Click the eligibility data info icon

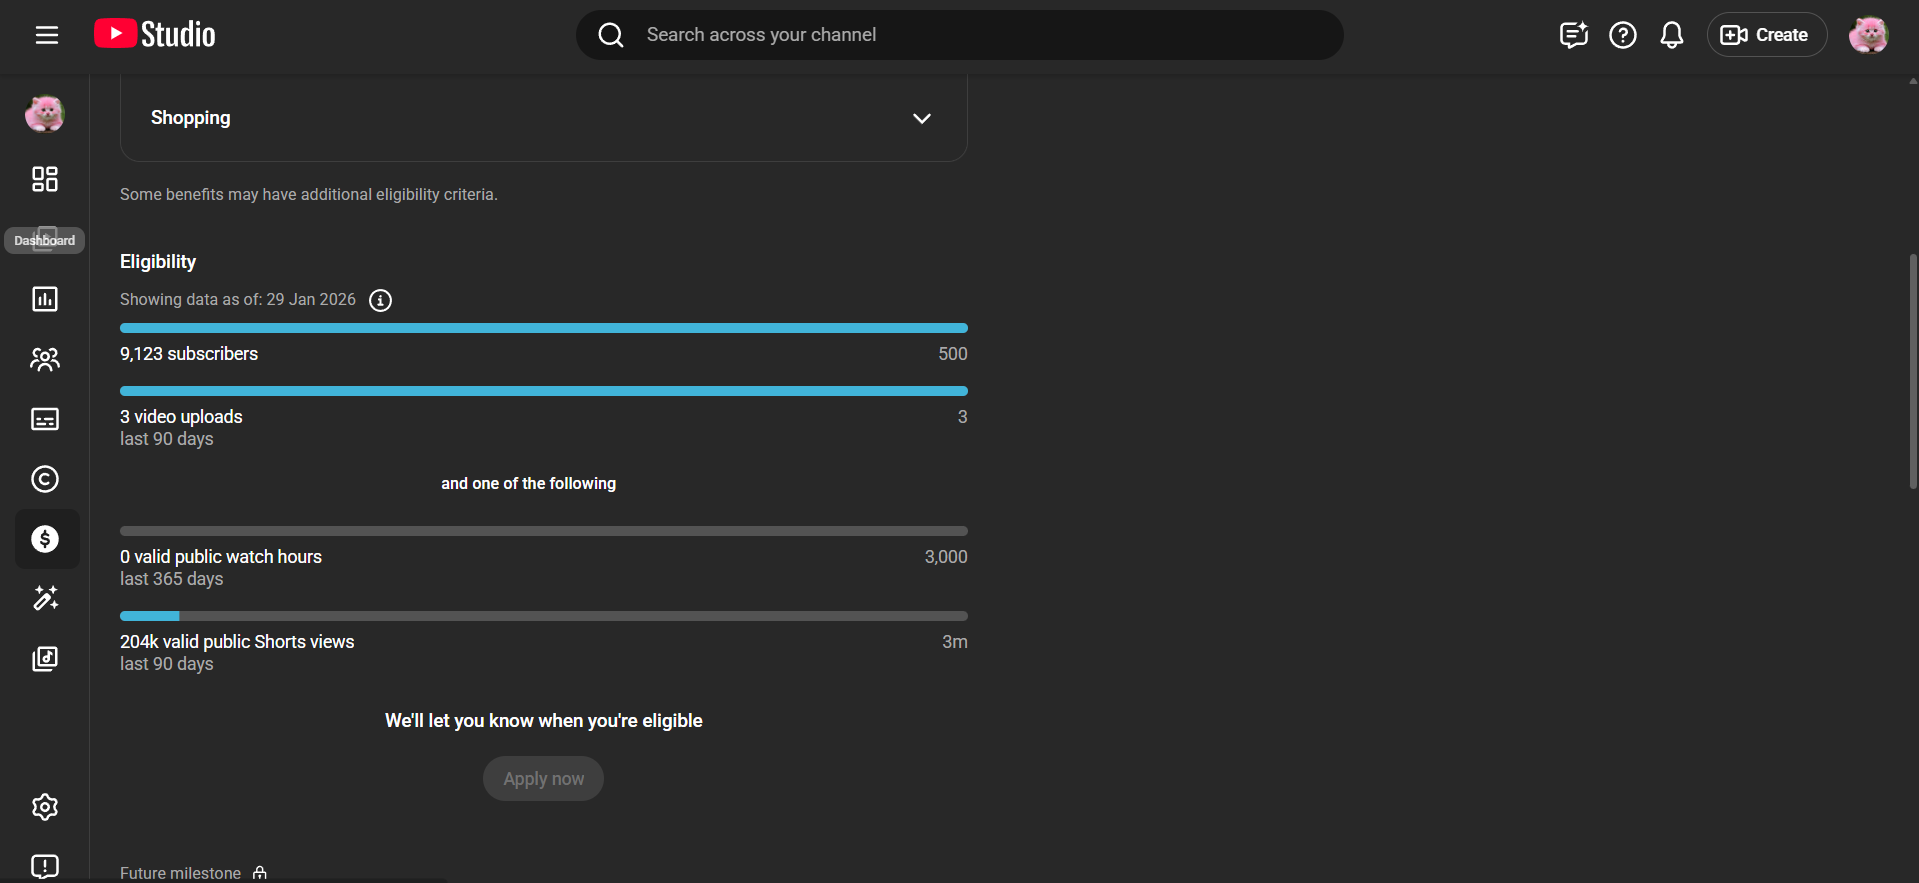tap(380, 300)
